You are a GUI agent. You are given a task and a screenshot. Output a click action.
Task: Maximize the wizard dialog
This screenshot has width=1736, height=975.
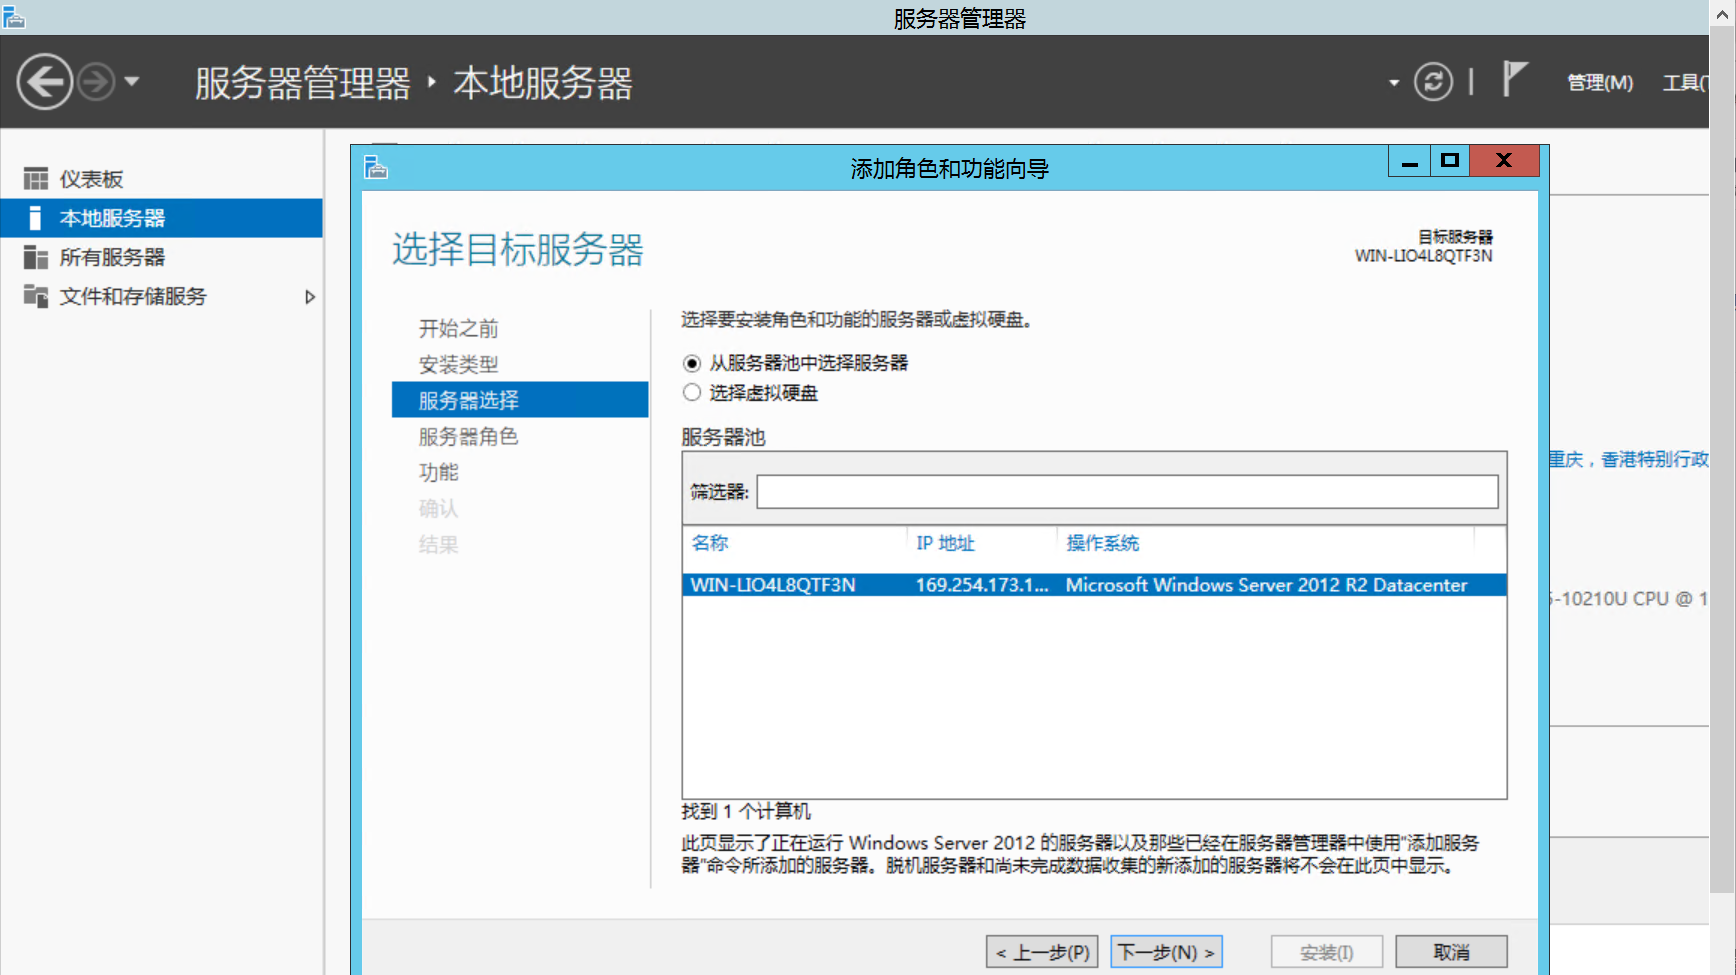1450,161
